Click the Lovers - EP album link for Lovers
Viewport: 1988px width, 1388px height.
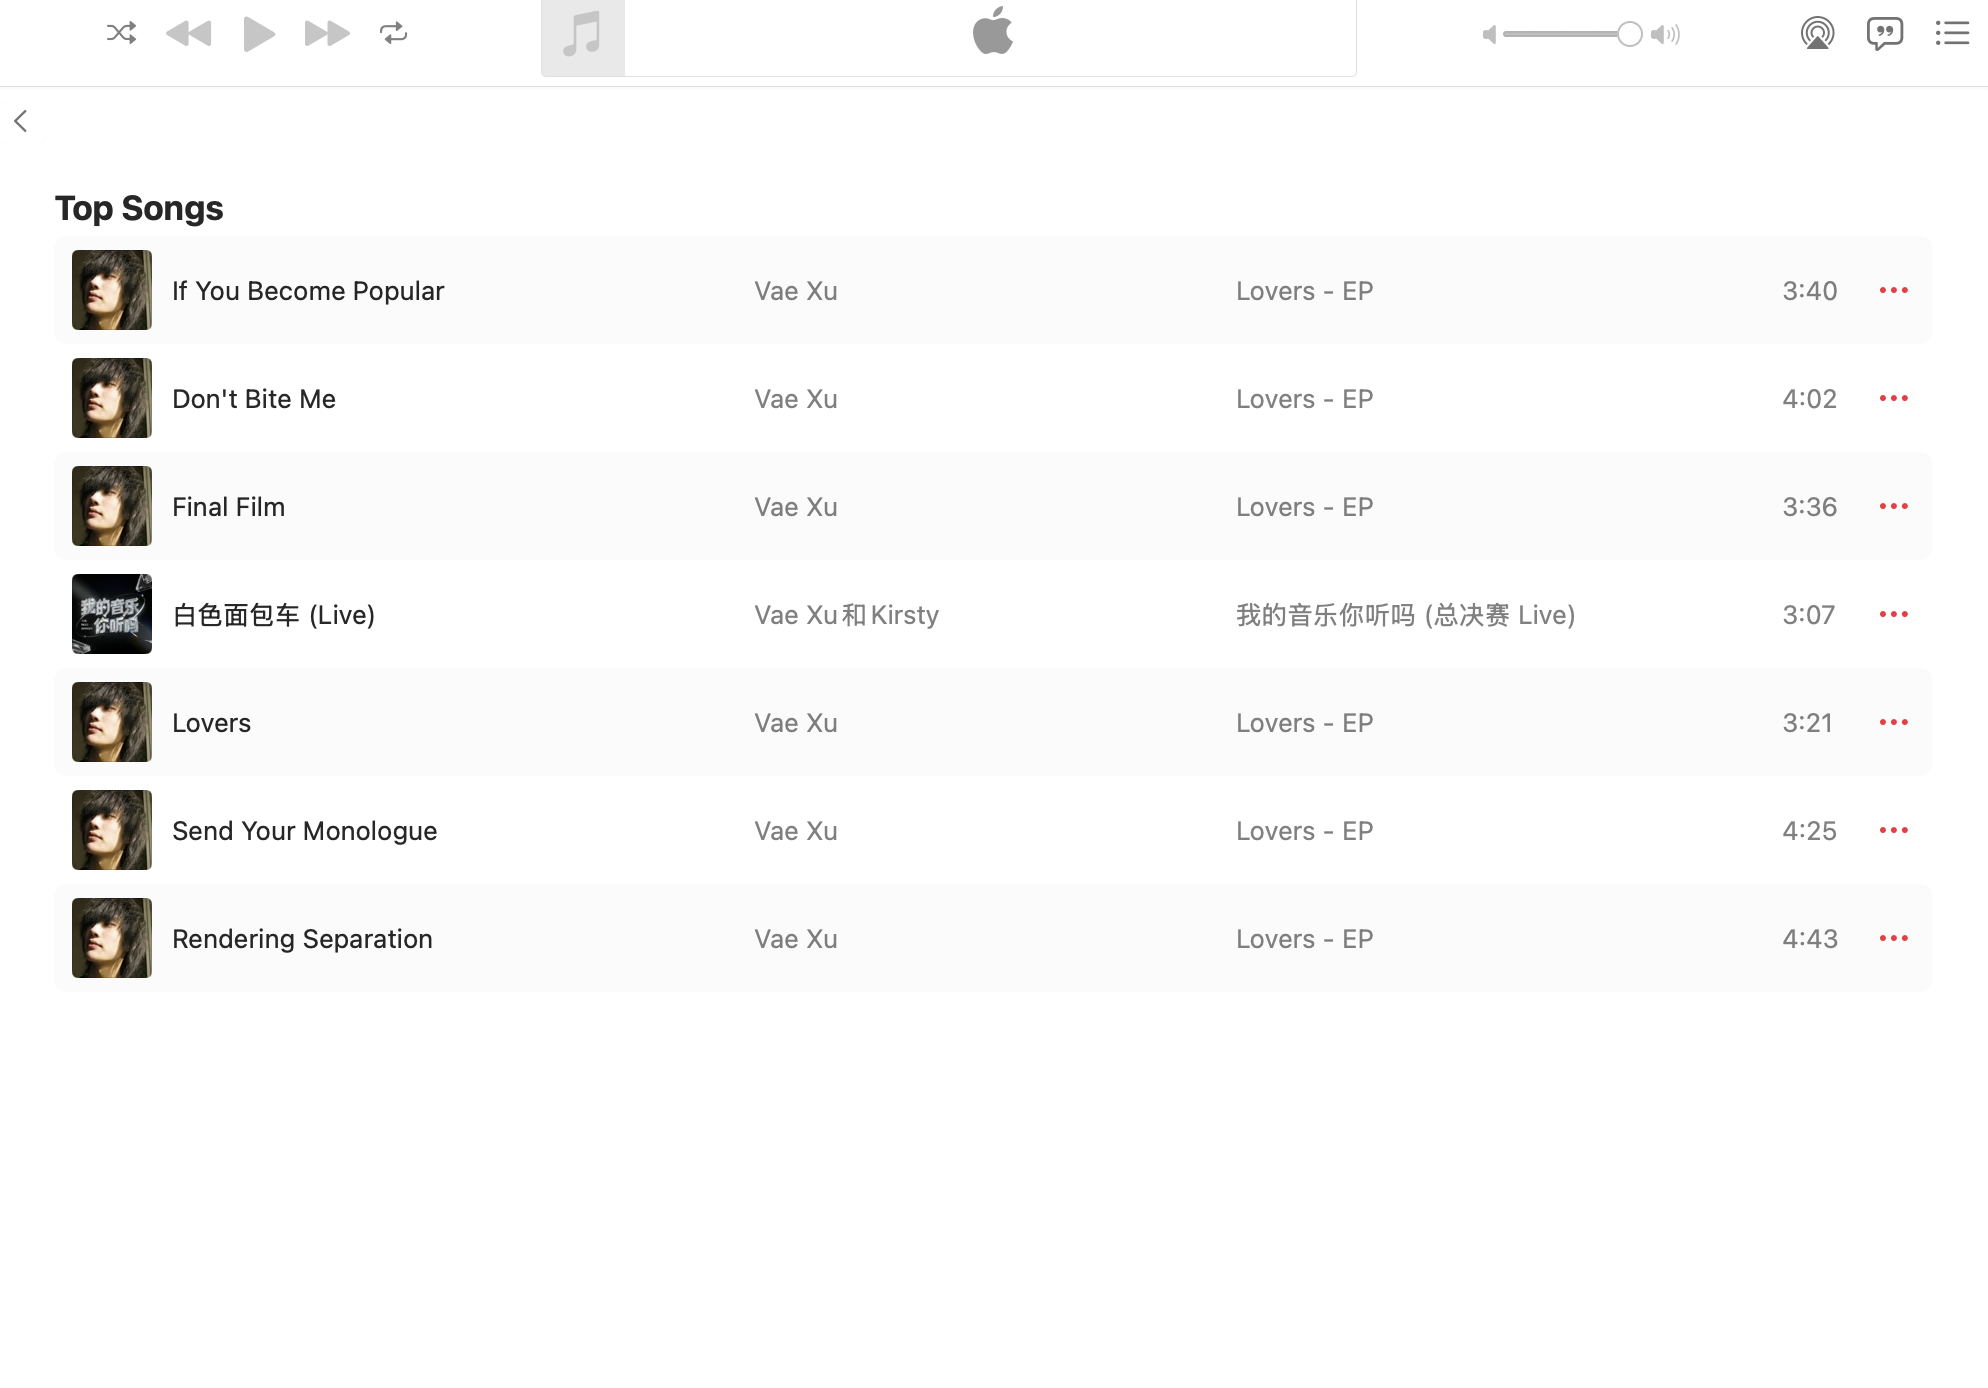1304,722
